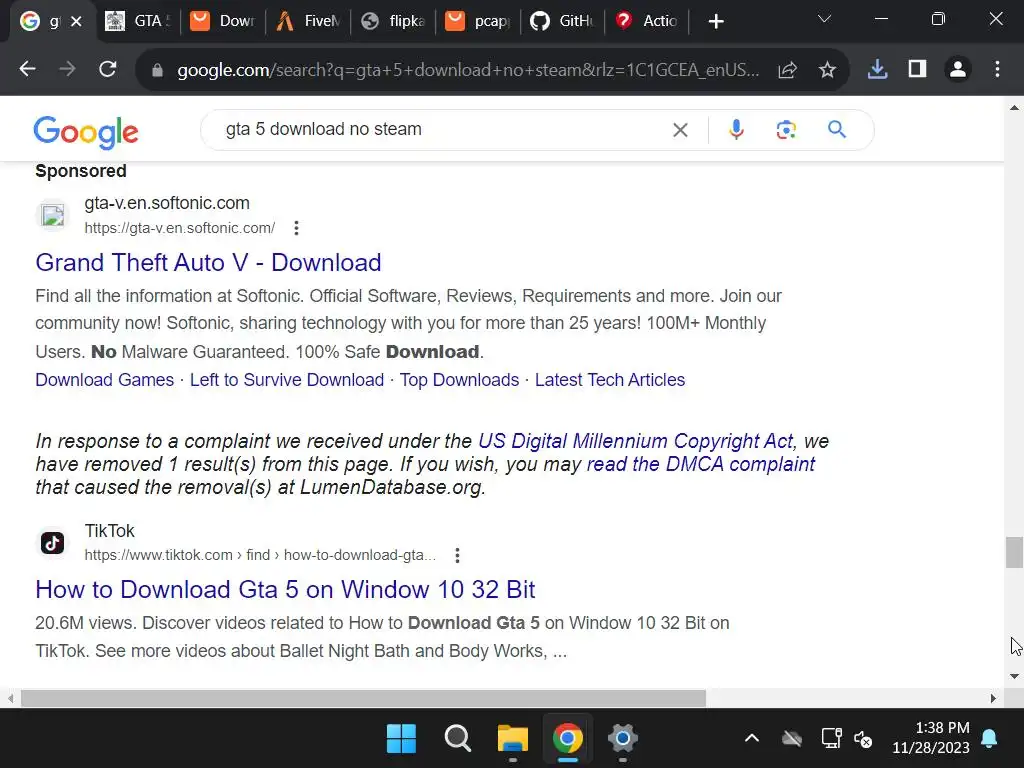This screenshot has height=768, width=1024.
Task: Click the scroll-up arrow of the page
Action: 1014,108
